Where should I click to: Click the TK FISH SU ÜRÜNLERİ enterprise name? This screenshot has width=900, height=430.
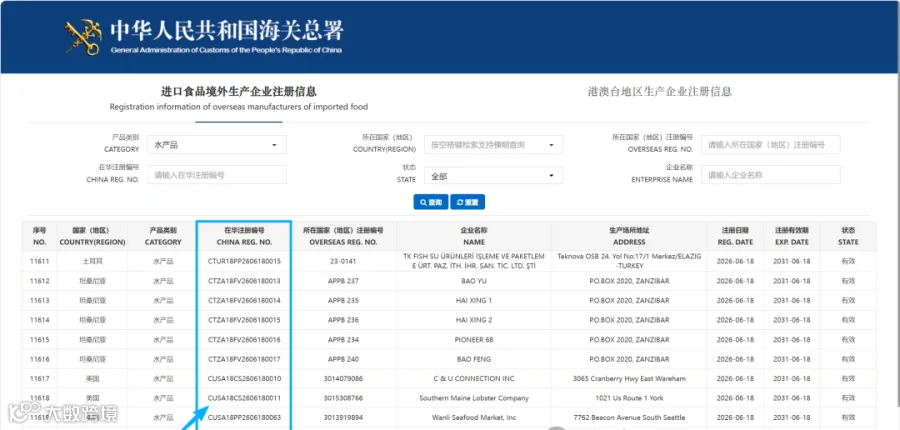(474, 261)
